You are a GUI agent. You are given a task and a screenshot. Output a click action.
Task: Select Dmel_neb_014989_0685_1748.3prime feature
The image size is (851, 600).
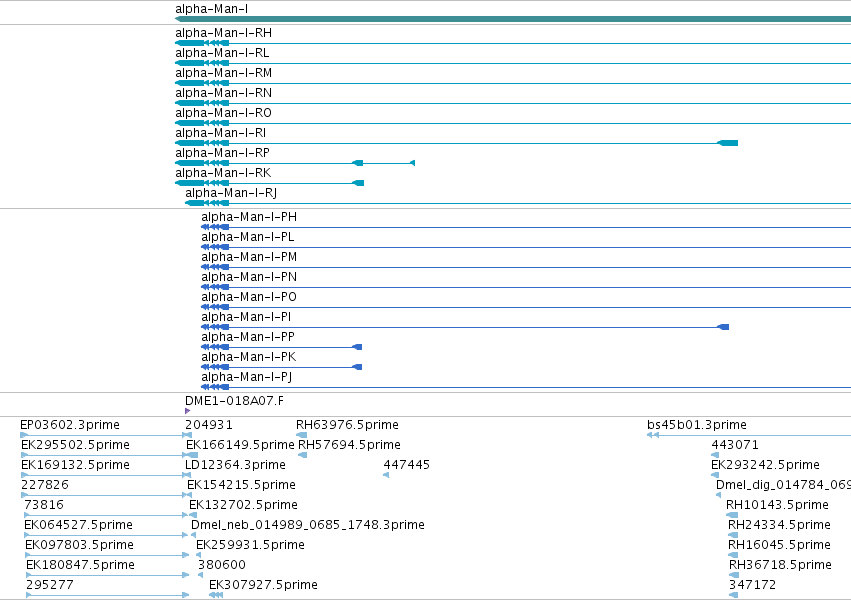coord(308,526)
